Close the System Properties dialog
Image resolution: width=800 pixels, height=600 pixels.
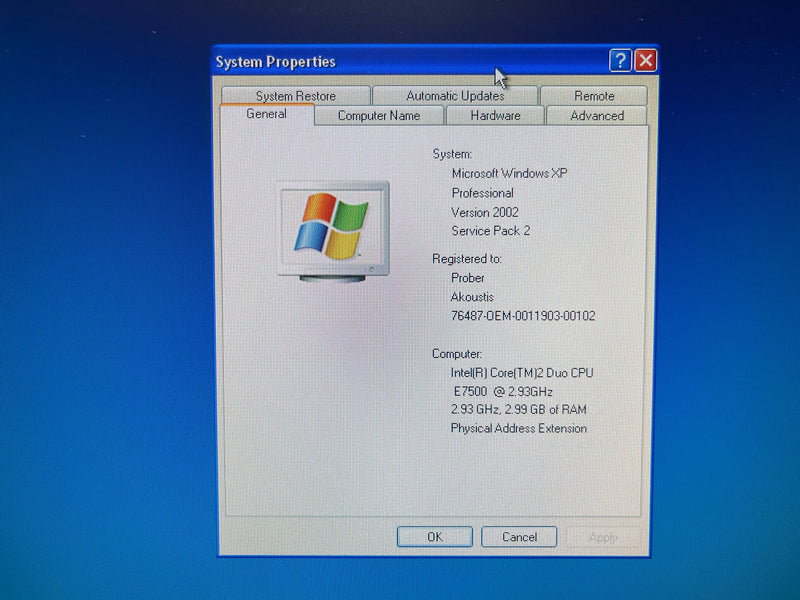[x=645, y=61]
